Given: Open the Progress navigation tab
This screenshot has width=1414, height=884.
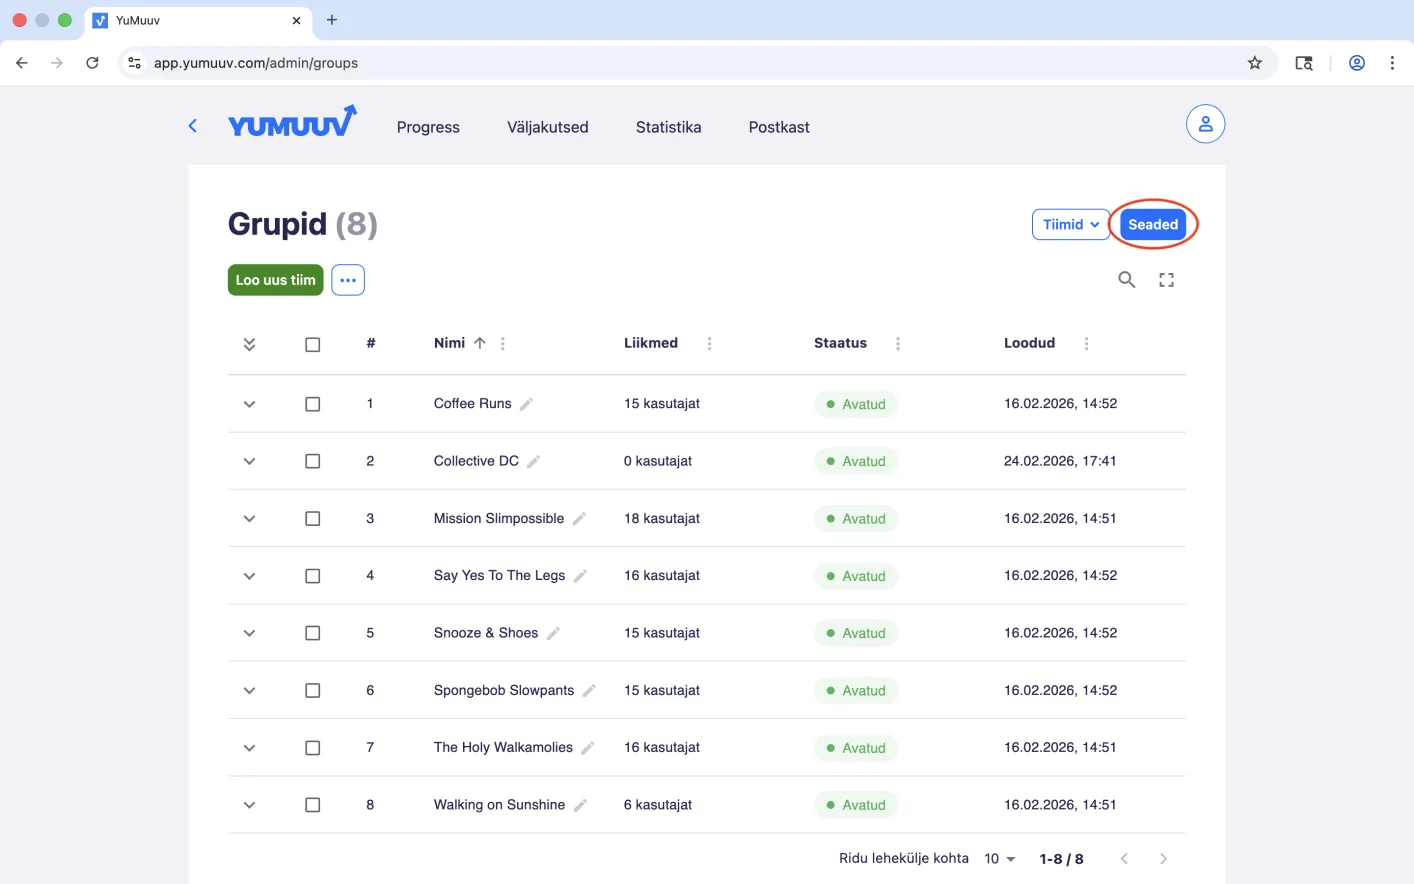Looking at the screenshot, I should (428, 127).
